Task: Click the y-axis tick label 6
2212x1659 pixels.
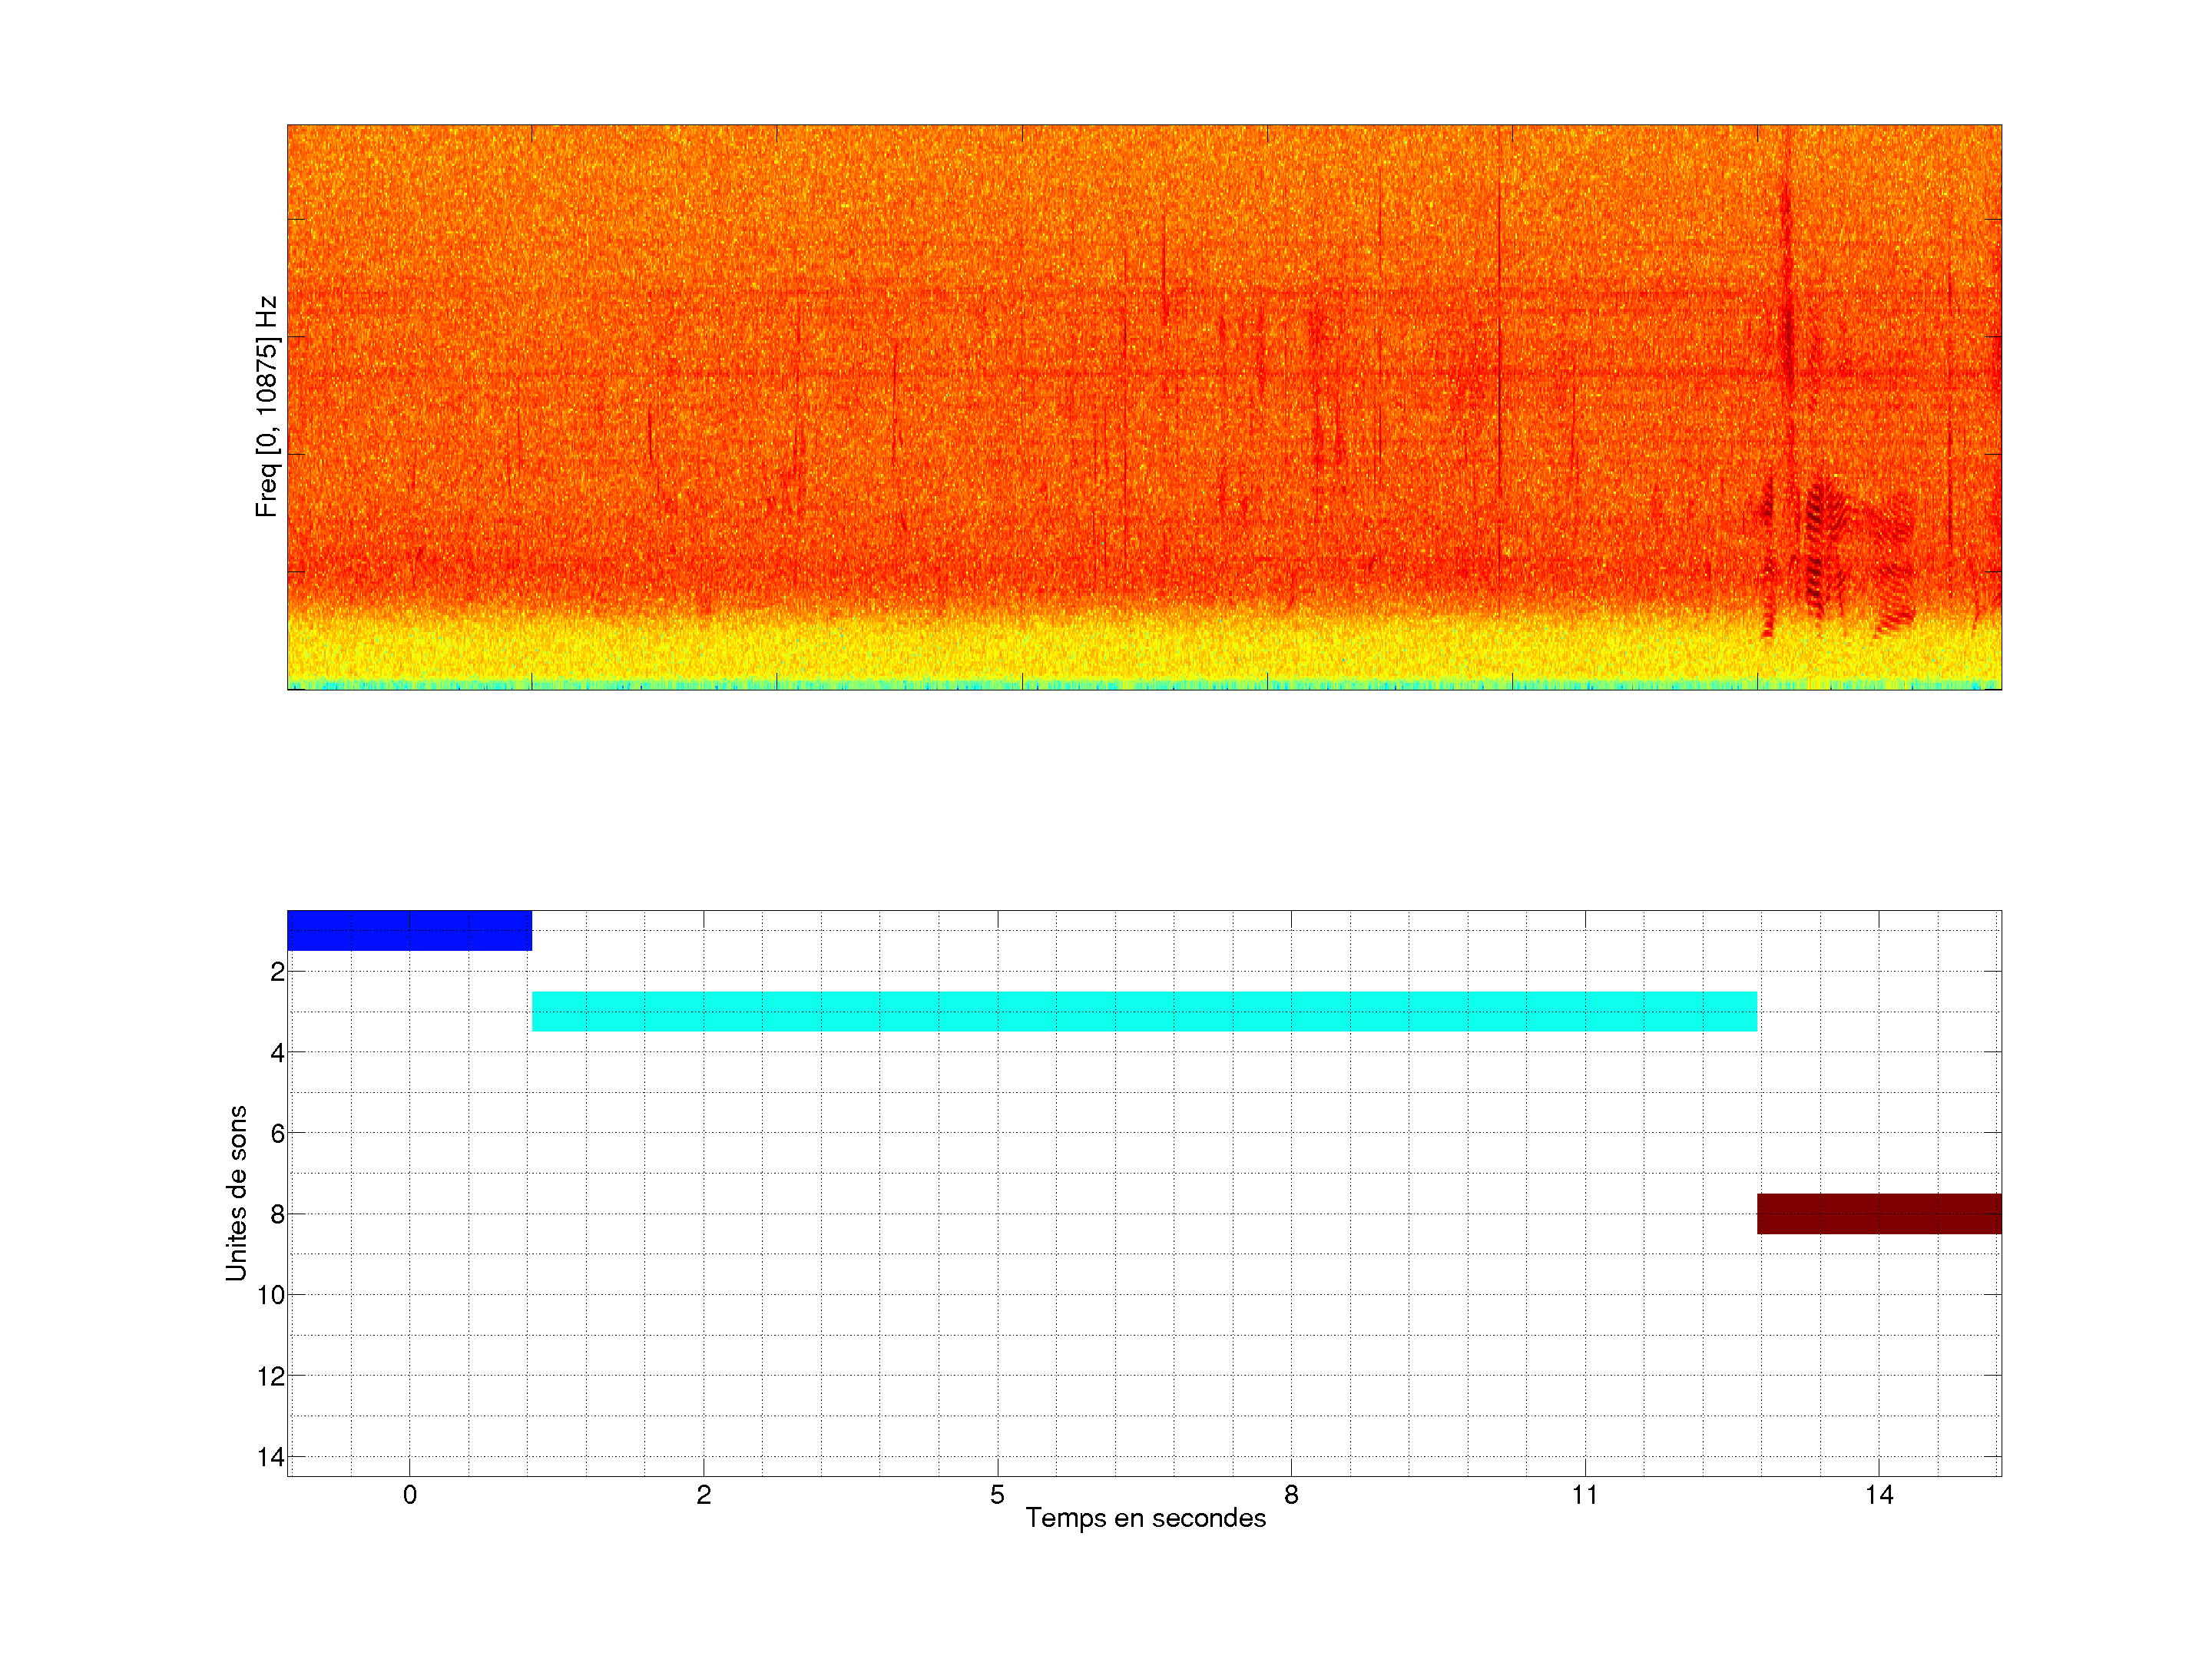Action: pos(277,1134)
